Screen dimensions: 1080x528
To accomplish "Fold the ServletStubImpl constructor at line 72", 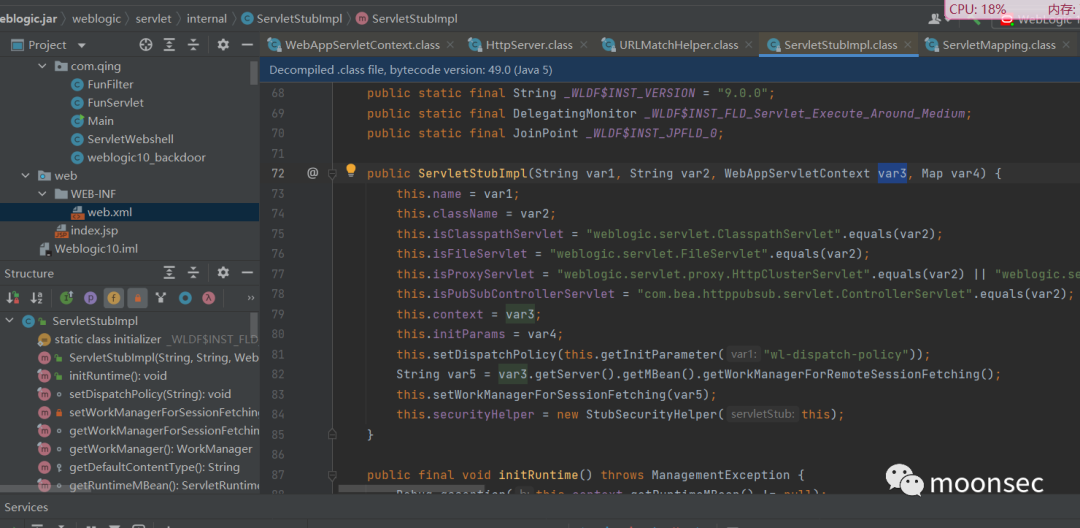I will 332,173.
